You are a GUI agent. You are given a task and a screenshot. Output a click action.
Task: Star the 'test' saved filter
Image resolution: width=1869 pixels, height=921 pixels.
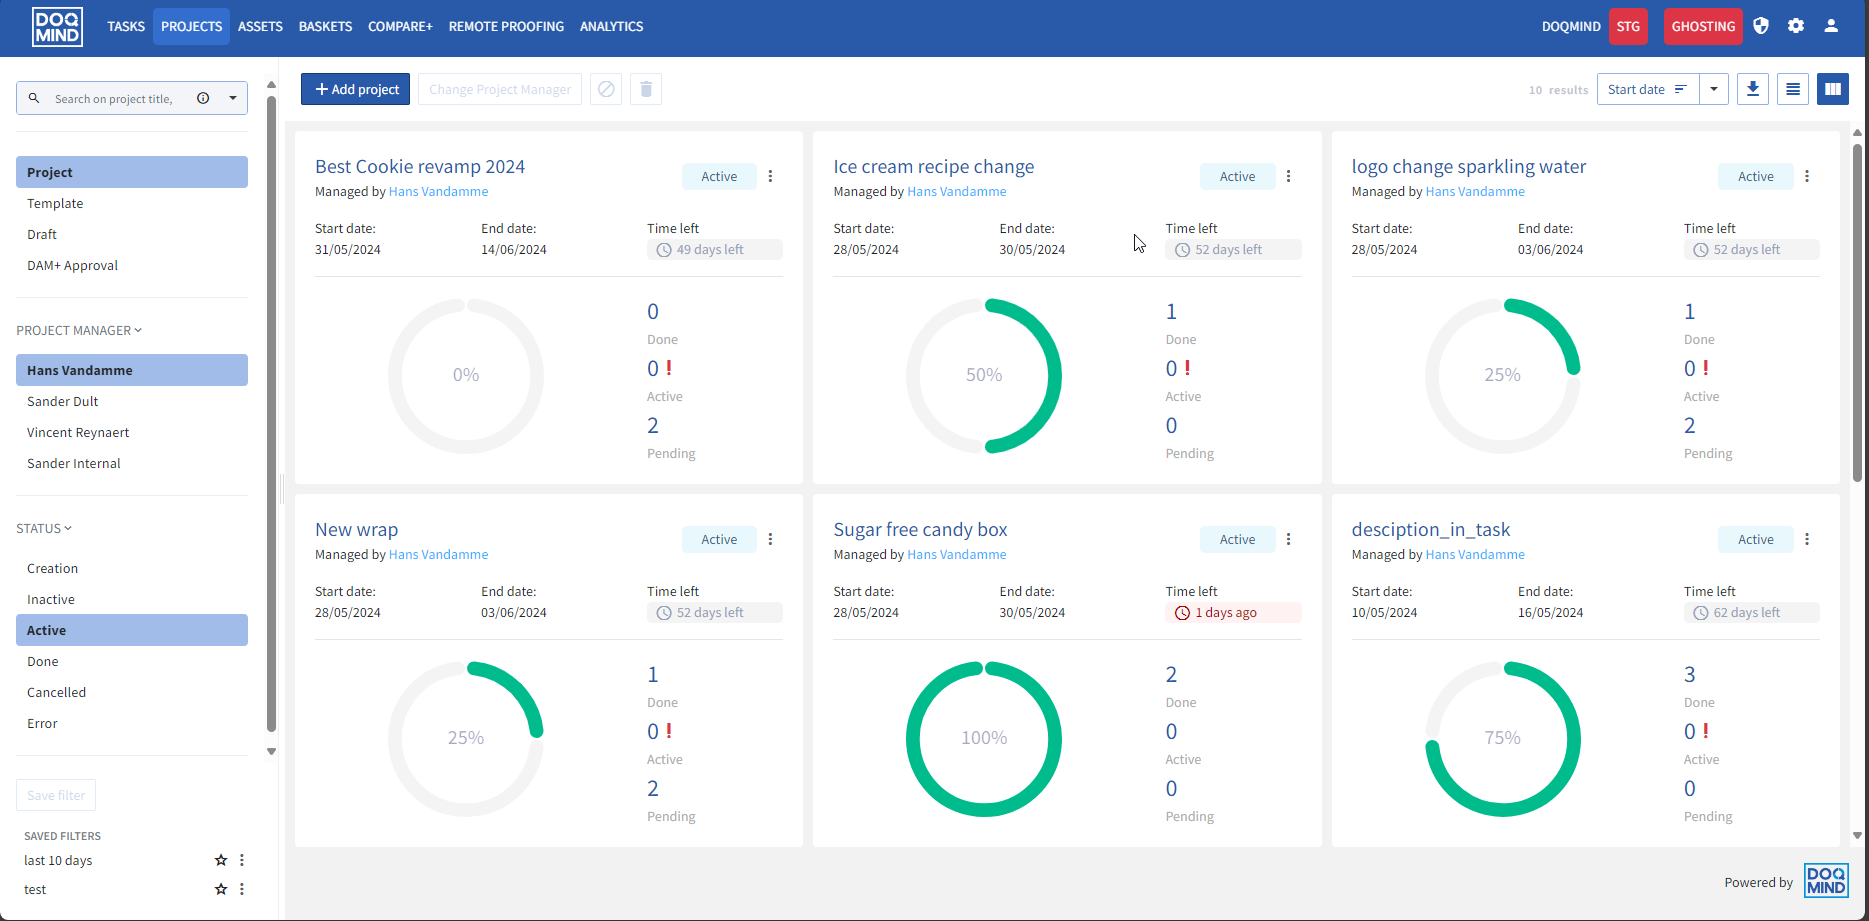click(221, 889)
